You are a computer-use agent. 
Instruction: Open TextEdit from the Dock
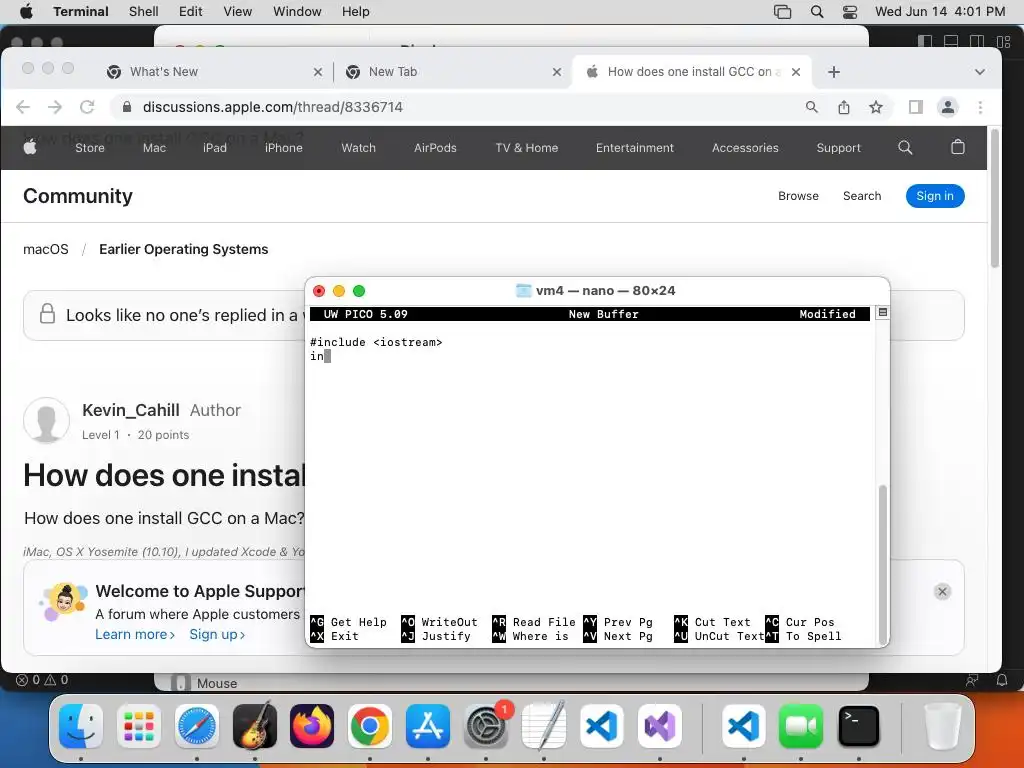(543, 726)
